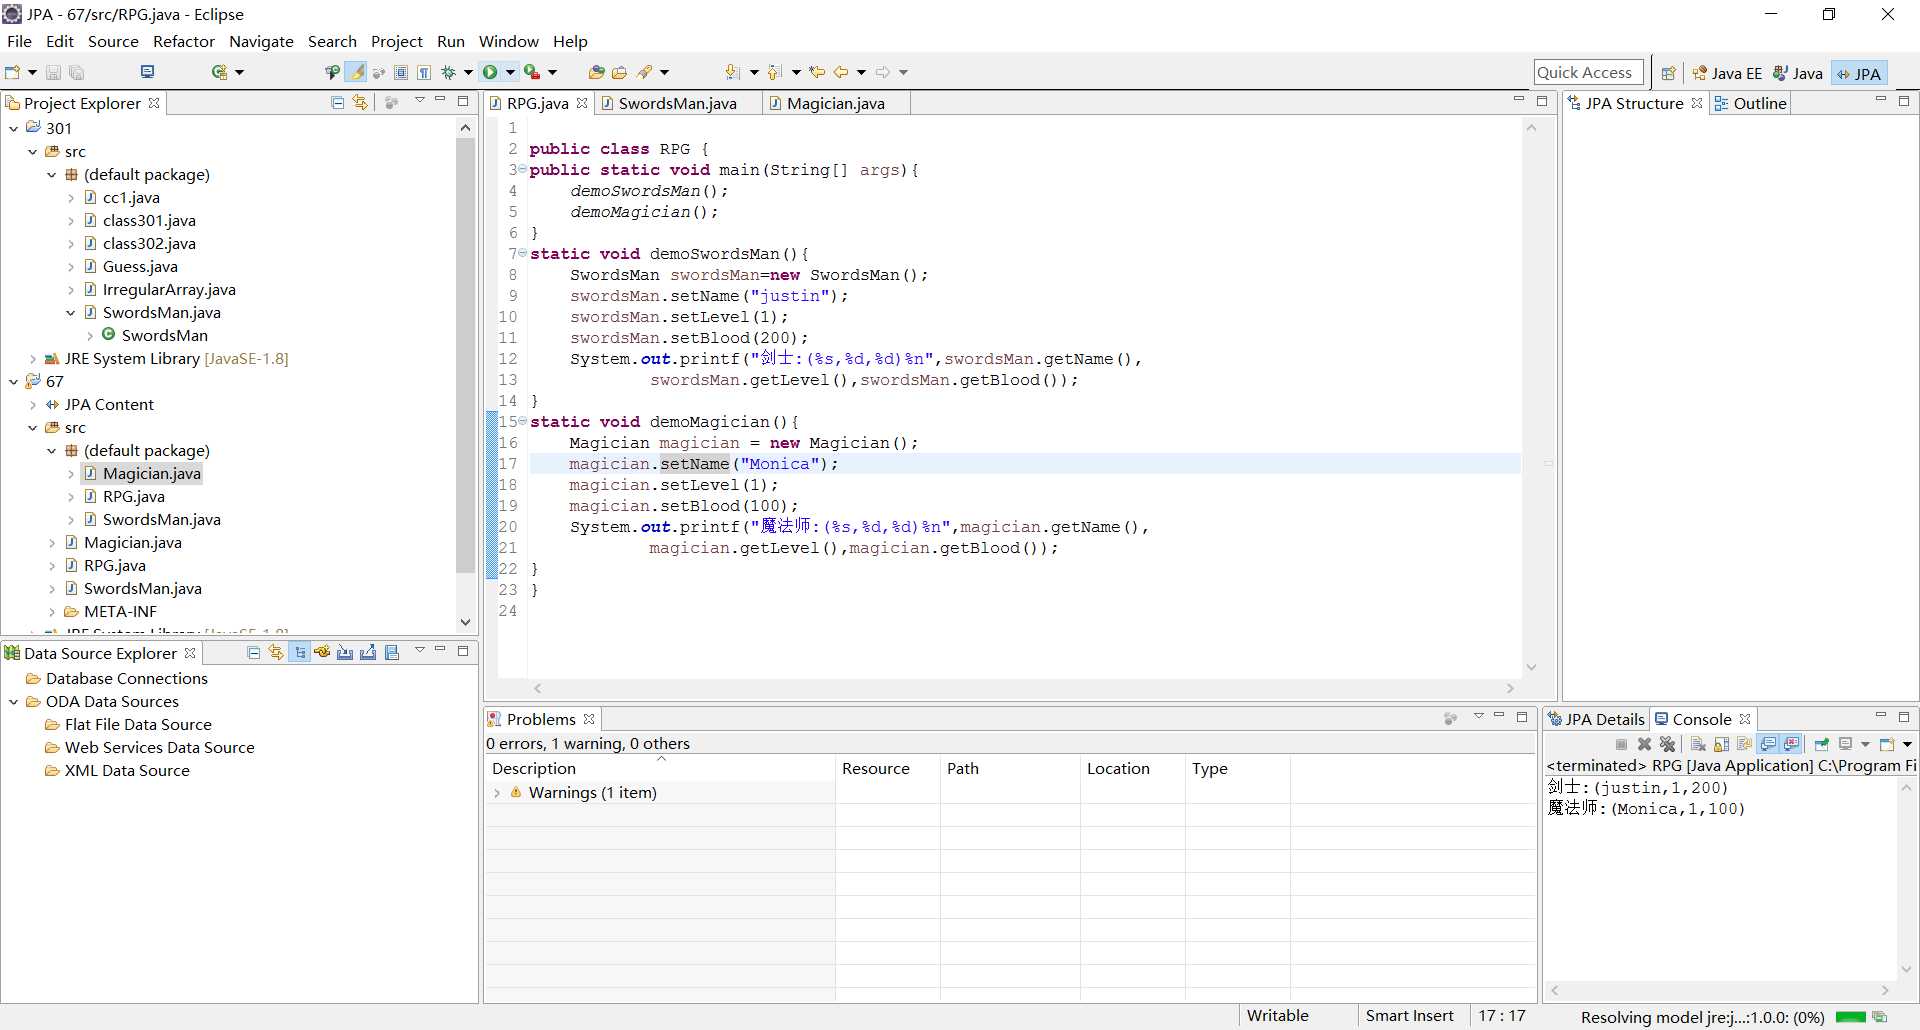
Task: Switch to the Magician.java editor tab
Action: 835,103
